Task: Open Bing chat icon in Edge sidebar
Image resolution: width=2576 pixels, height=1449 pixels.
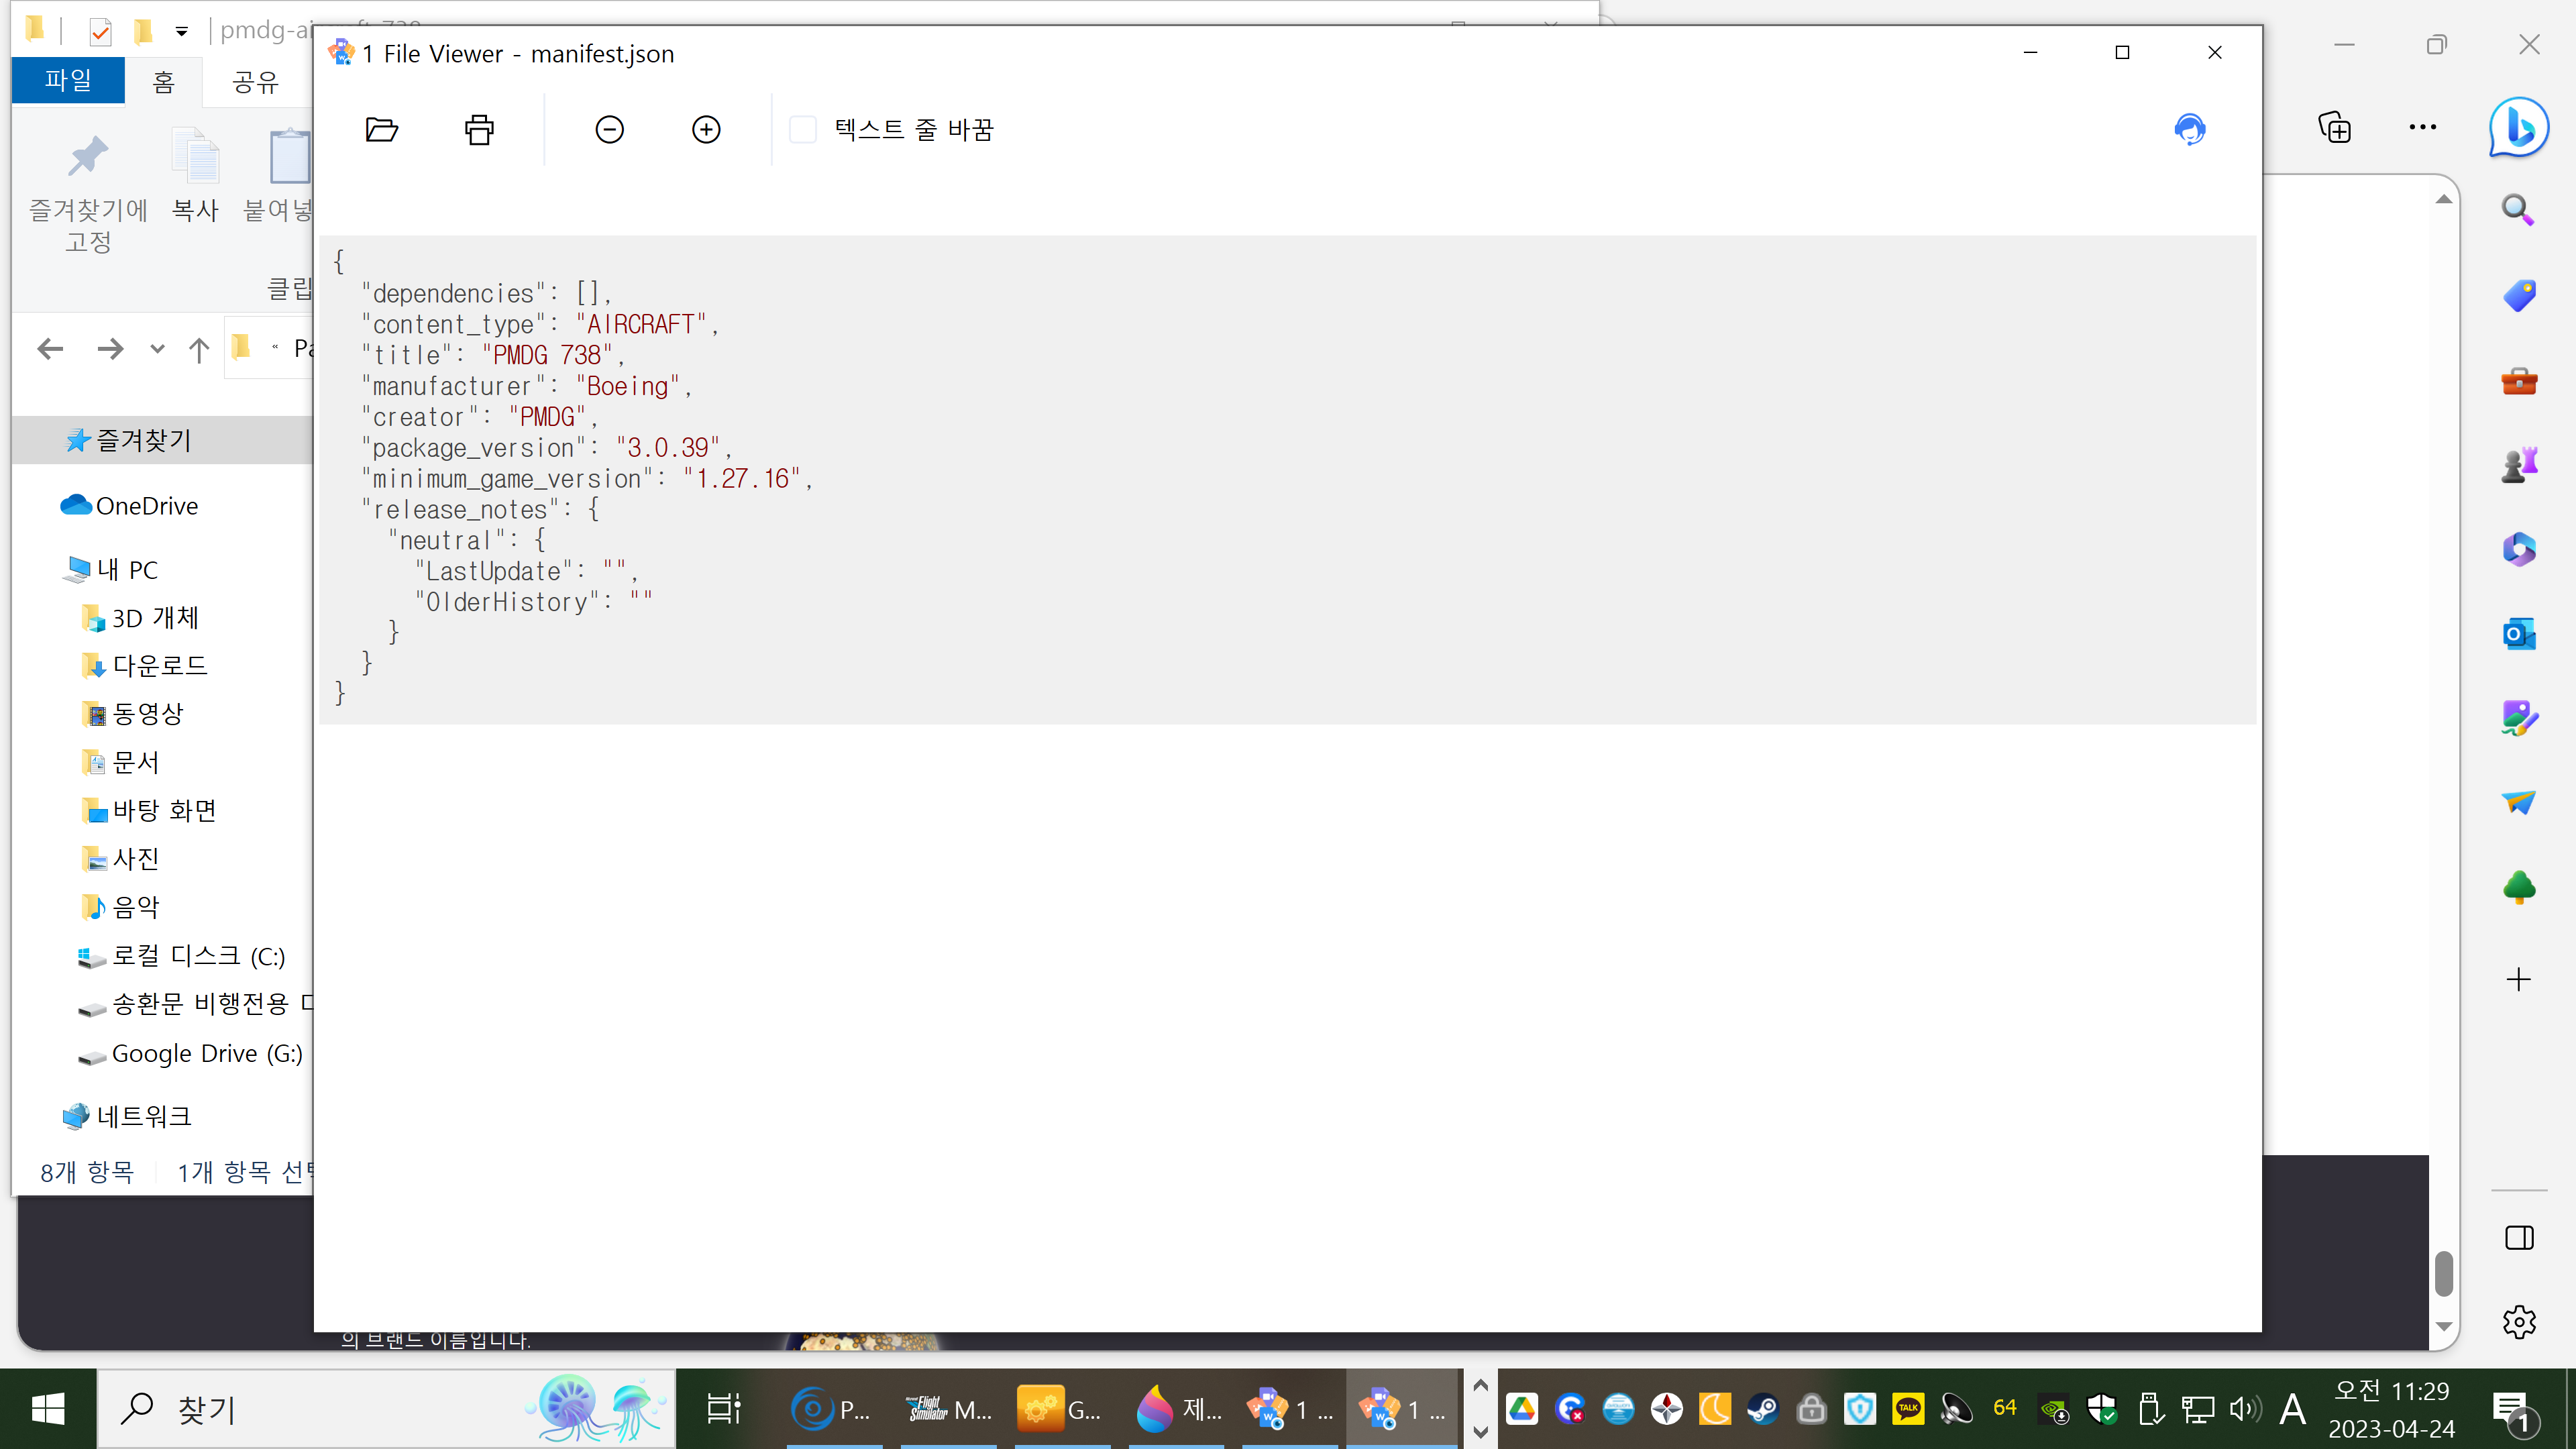Action: [x=2518, y=127]
